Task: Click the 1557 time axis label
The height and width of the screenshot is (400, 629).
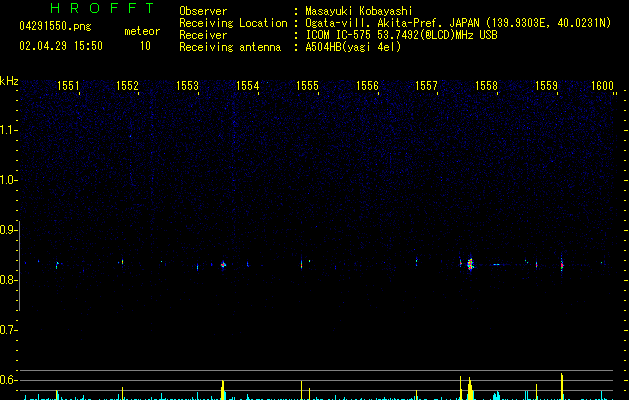Action: pyautogui.click(x=426, y=86)
